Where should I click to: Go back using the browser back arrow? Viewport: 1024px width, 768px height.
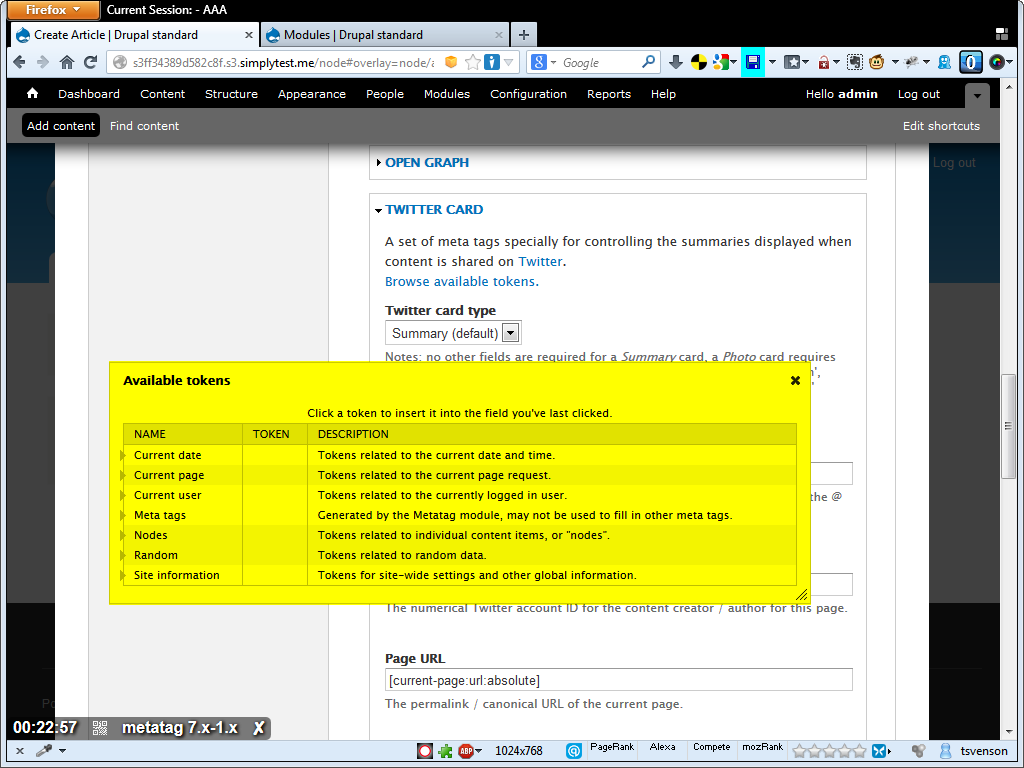pos(20,62)
